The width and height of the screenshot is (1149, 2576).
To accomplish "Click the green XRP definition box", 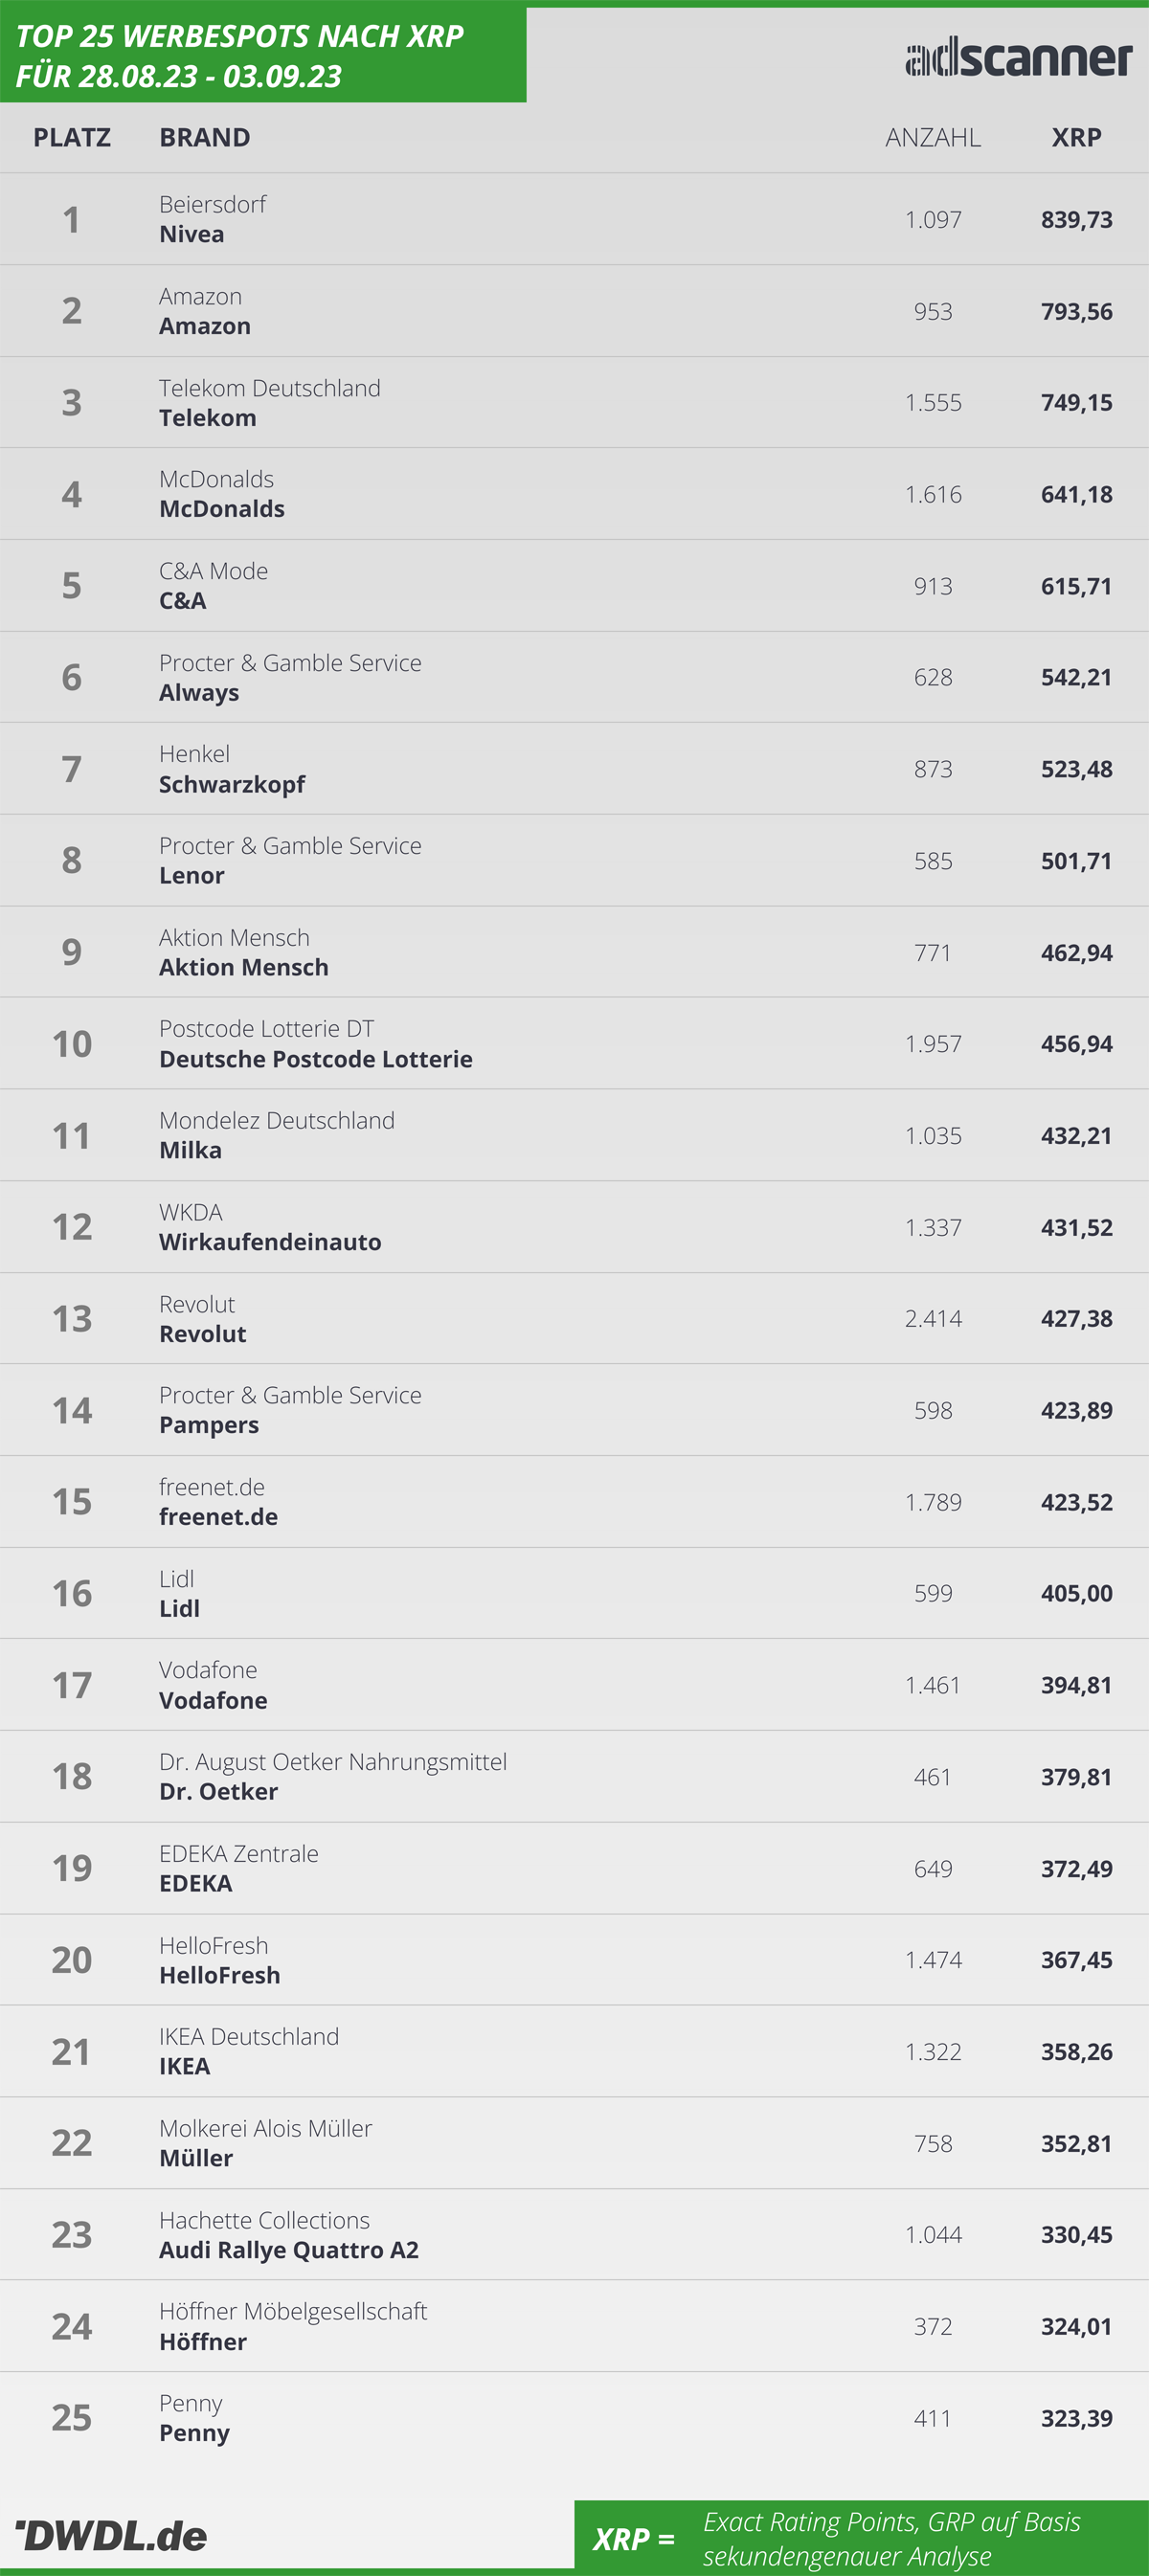I will (861, 2538).
